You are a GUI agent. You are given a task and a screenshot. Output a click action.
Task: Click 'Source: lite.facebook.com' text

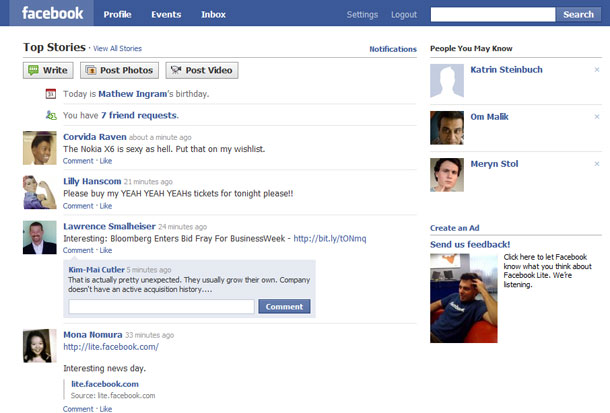[113, 396]
